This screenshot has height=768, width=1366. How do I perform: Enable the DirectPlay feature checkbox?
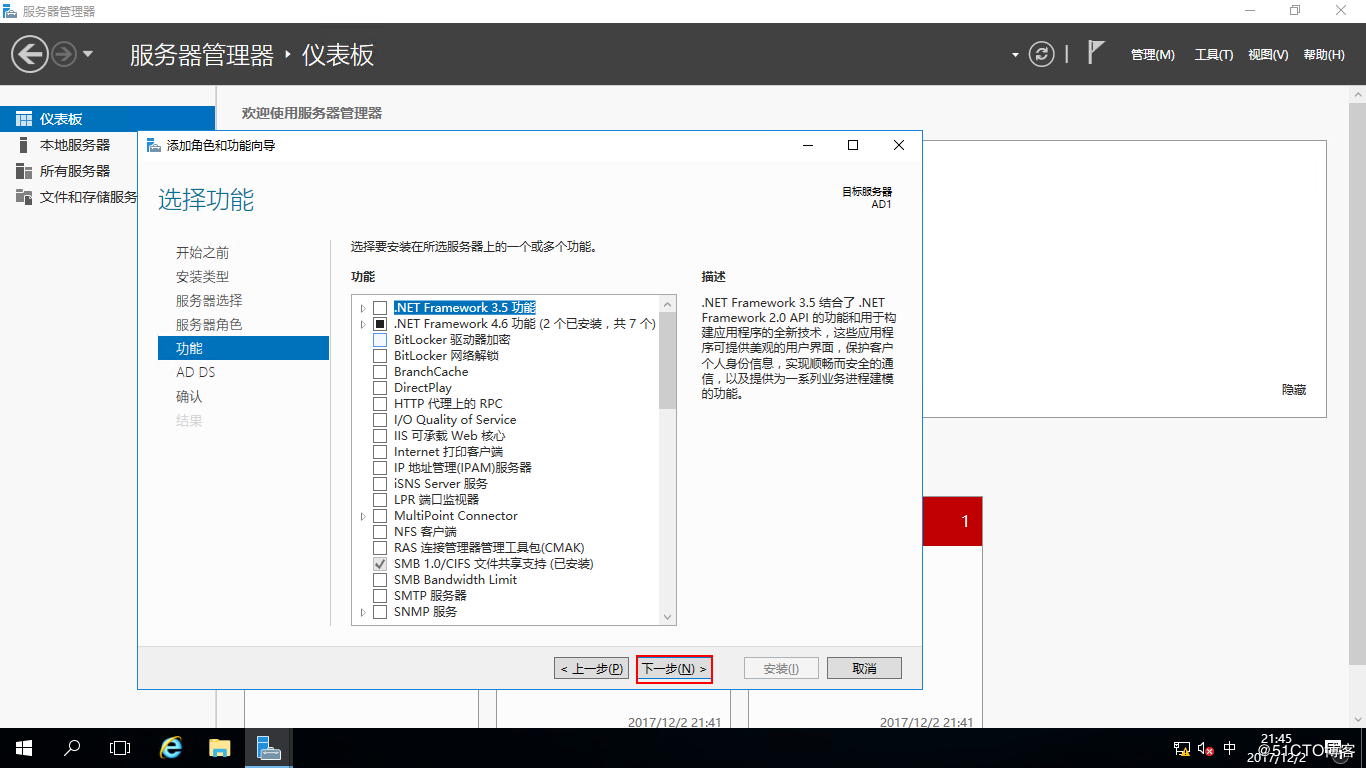click(380, 388)
